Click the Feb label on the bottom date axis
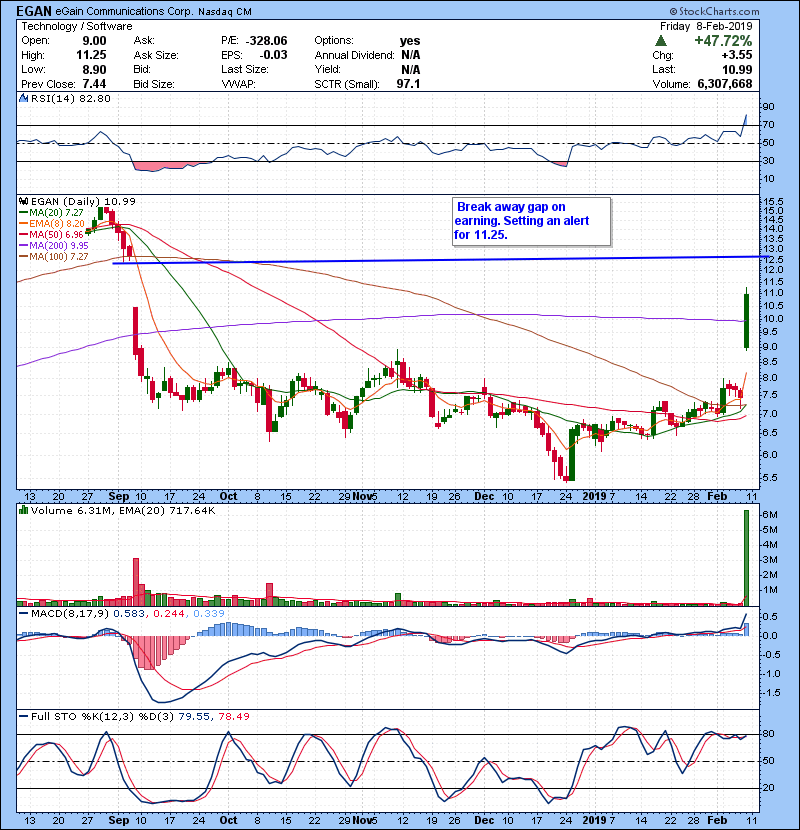 [x=717, y=820]
